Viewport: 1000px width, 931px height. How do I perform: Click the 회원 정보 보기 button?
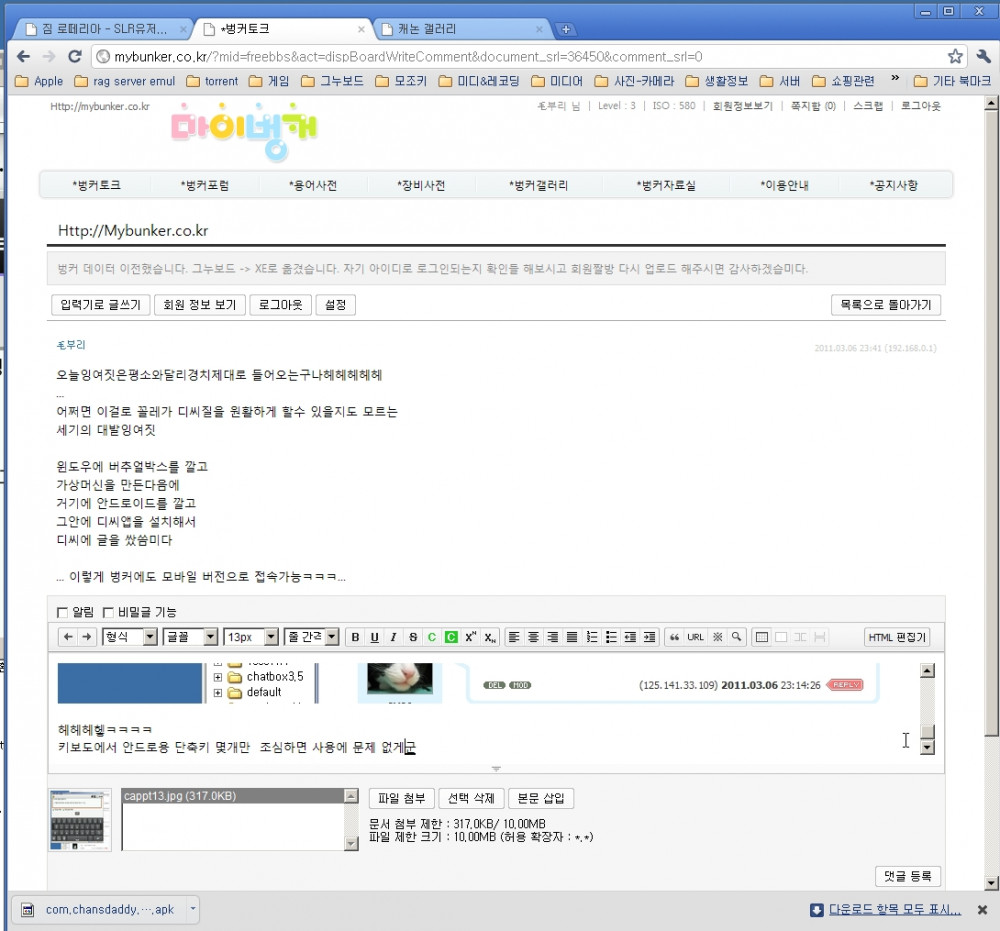[200, 305]
